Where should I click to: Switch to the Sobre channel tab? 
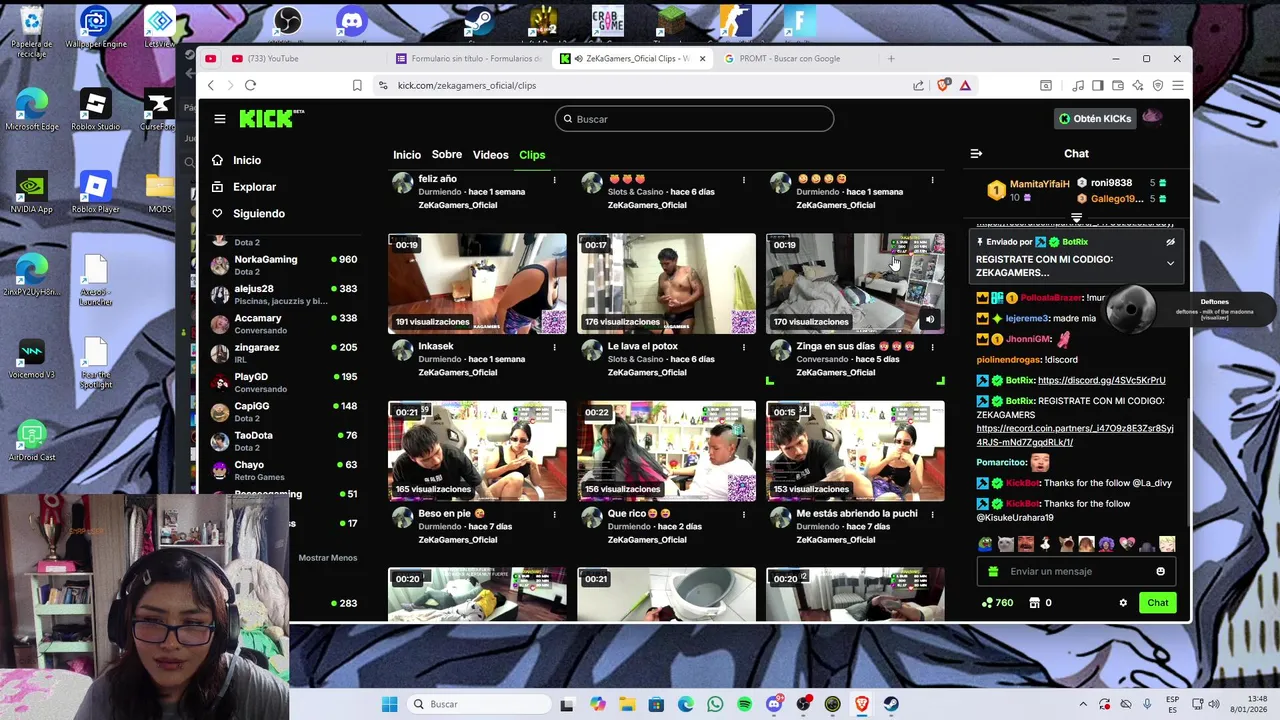pos(447,155)
